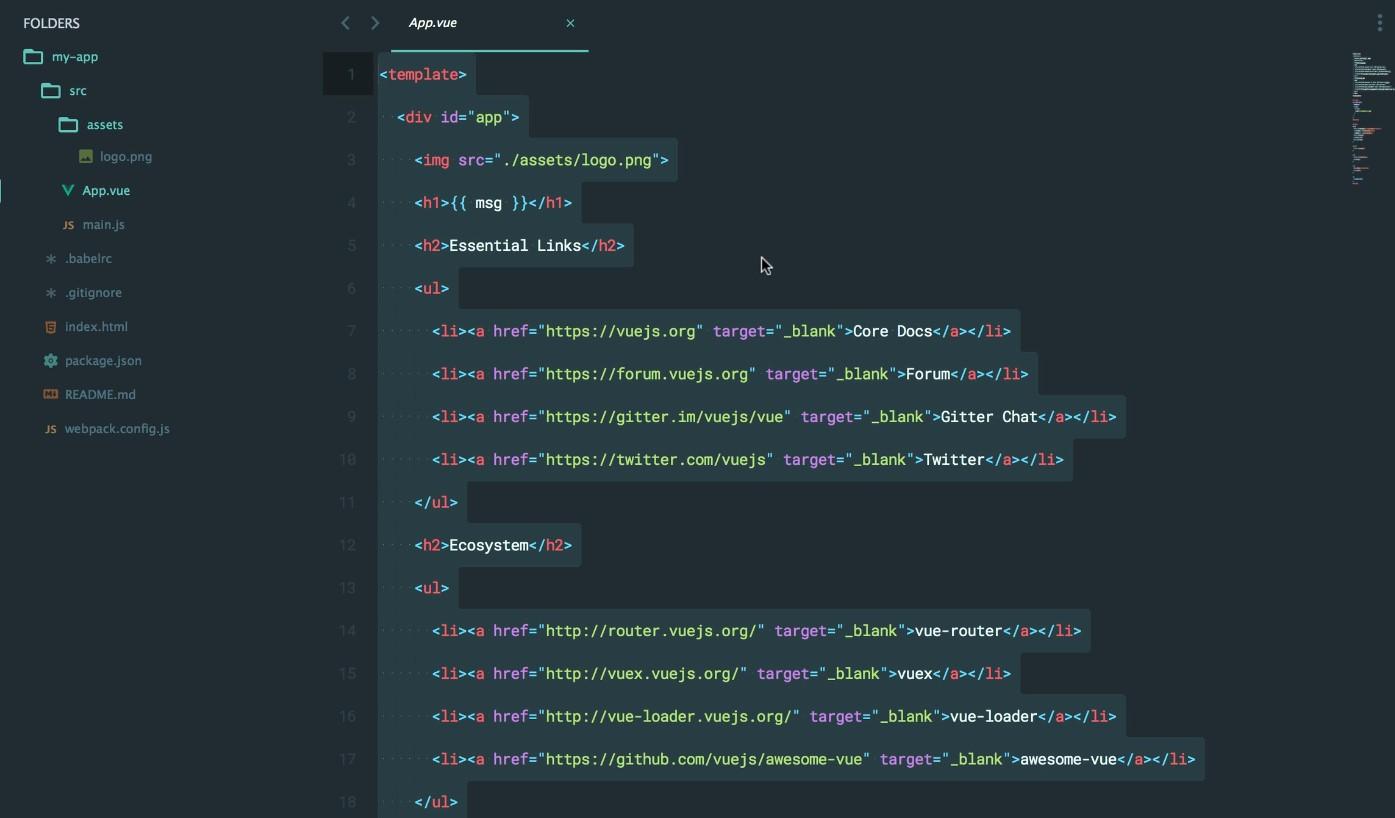The width and height of the screenshot is (1395, 818).
Task: Click the "https://github.com/vuejs/awesome-vue" href string
Action: [704, 760]
